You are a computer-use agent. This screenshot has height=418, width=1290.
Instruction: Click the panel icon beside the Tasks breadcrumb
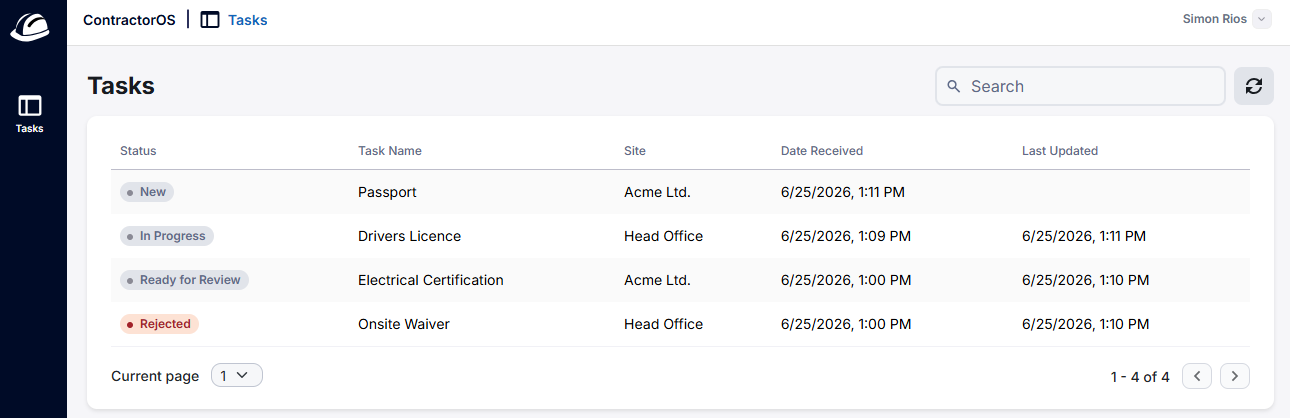click(x=210, y=19)
